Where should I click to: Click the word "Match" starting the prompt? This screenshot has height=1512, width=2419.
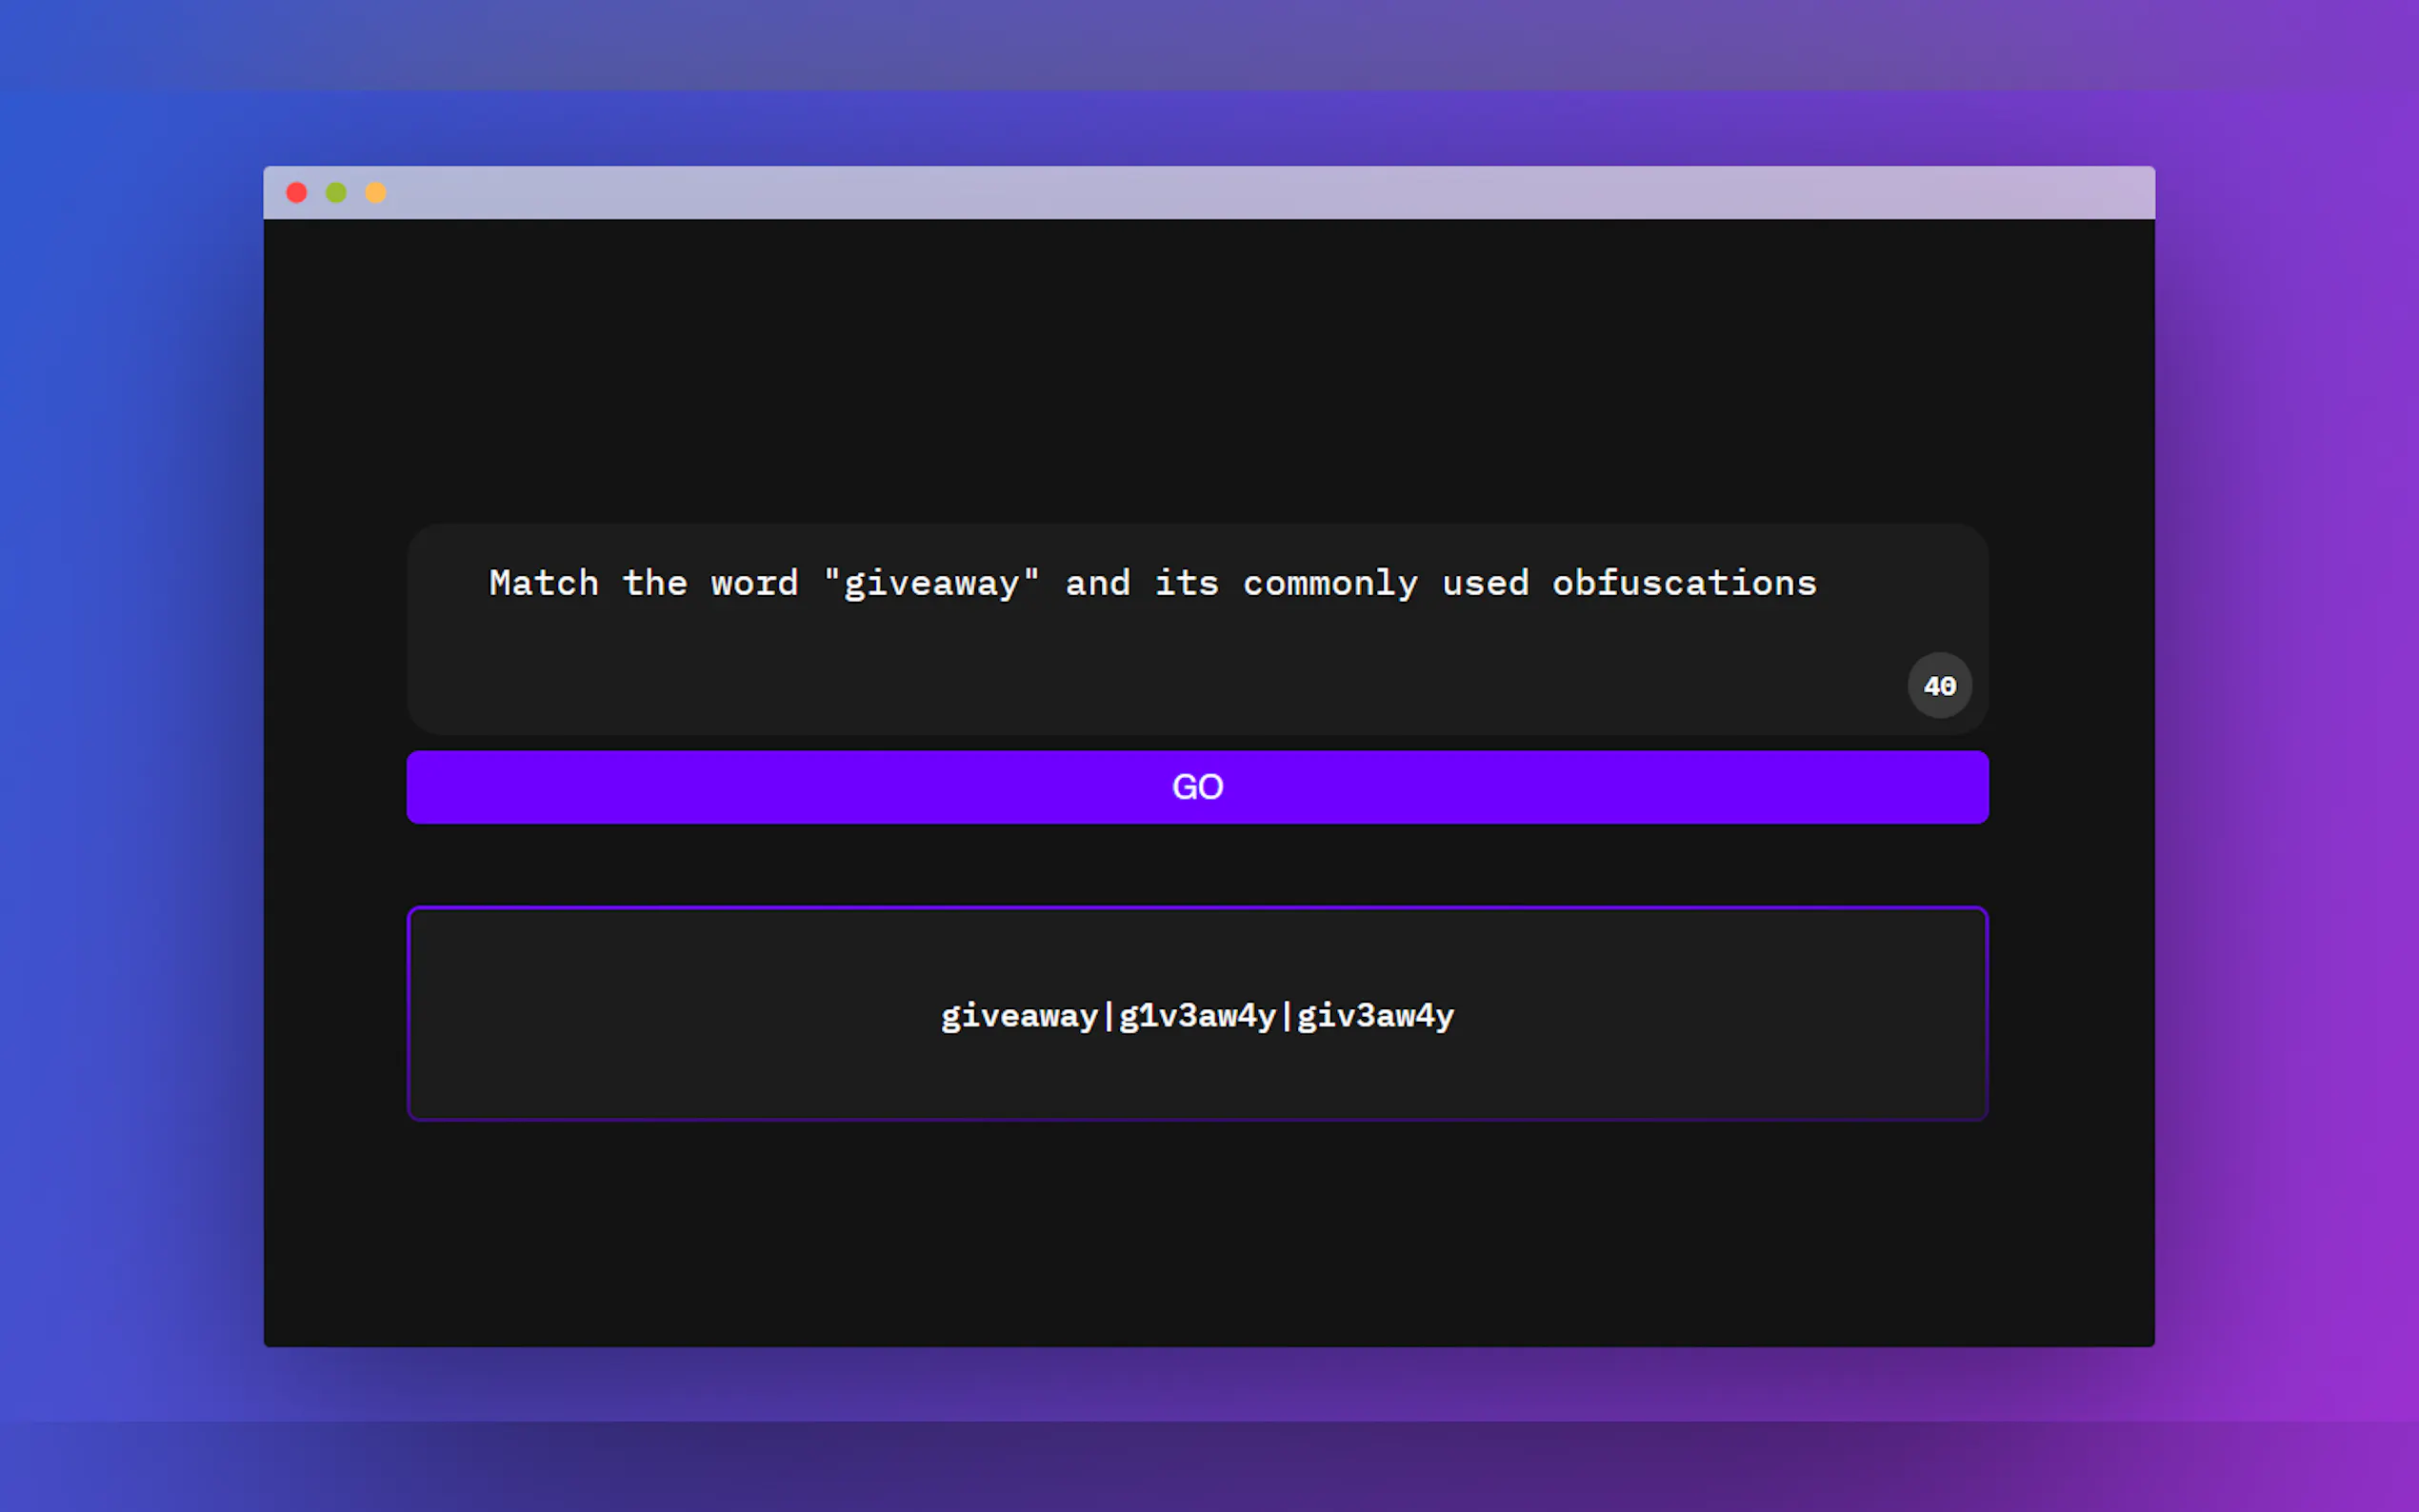tap(543, 583)
